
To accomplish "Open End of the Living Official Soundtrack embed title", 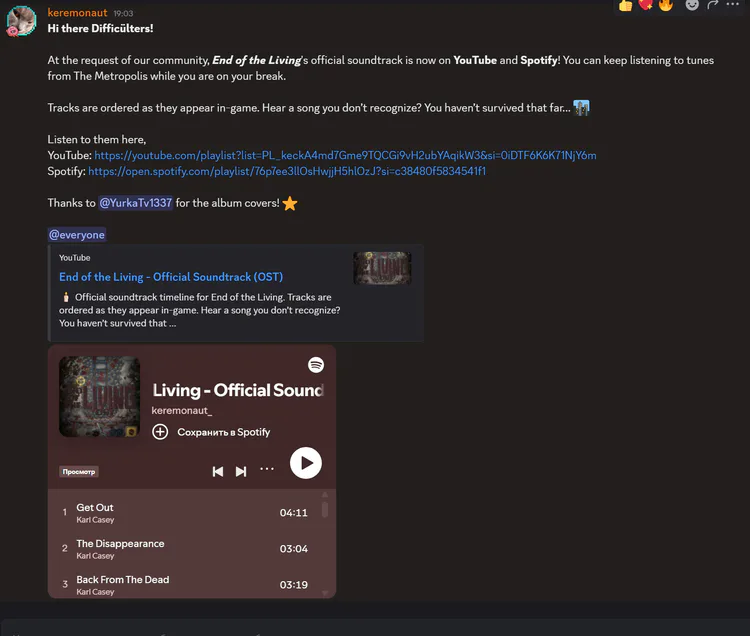I will (x=171, y=277).
